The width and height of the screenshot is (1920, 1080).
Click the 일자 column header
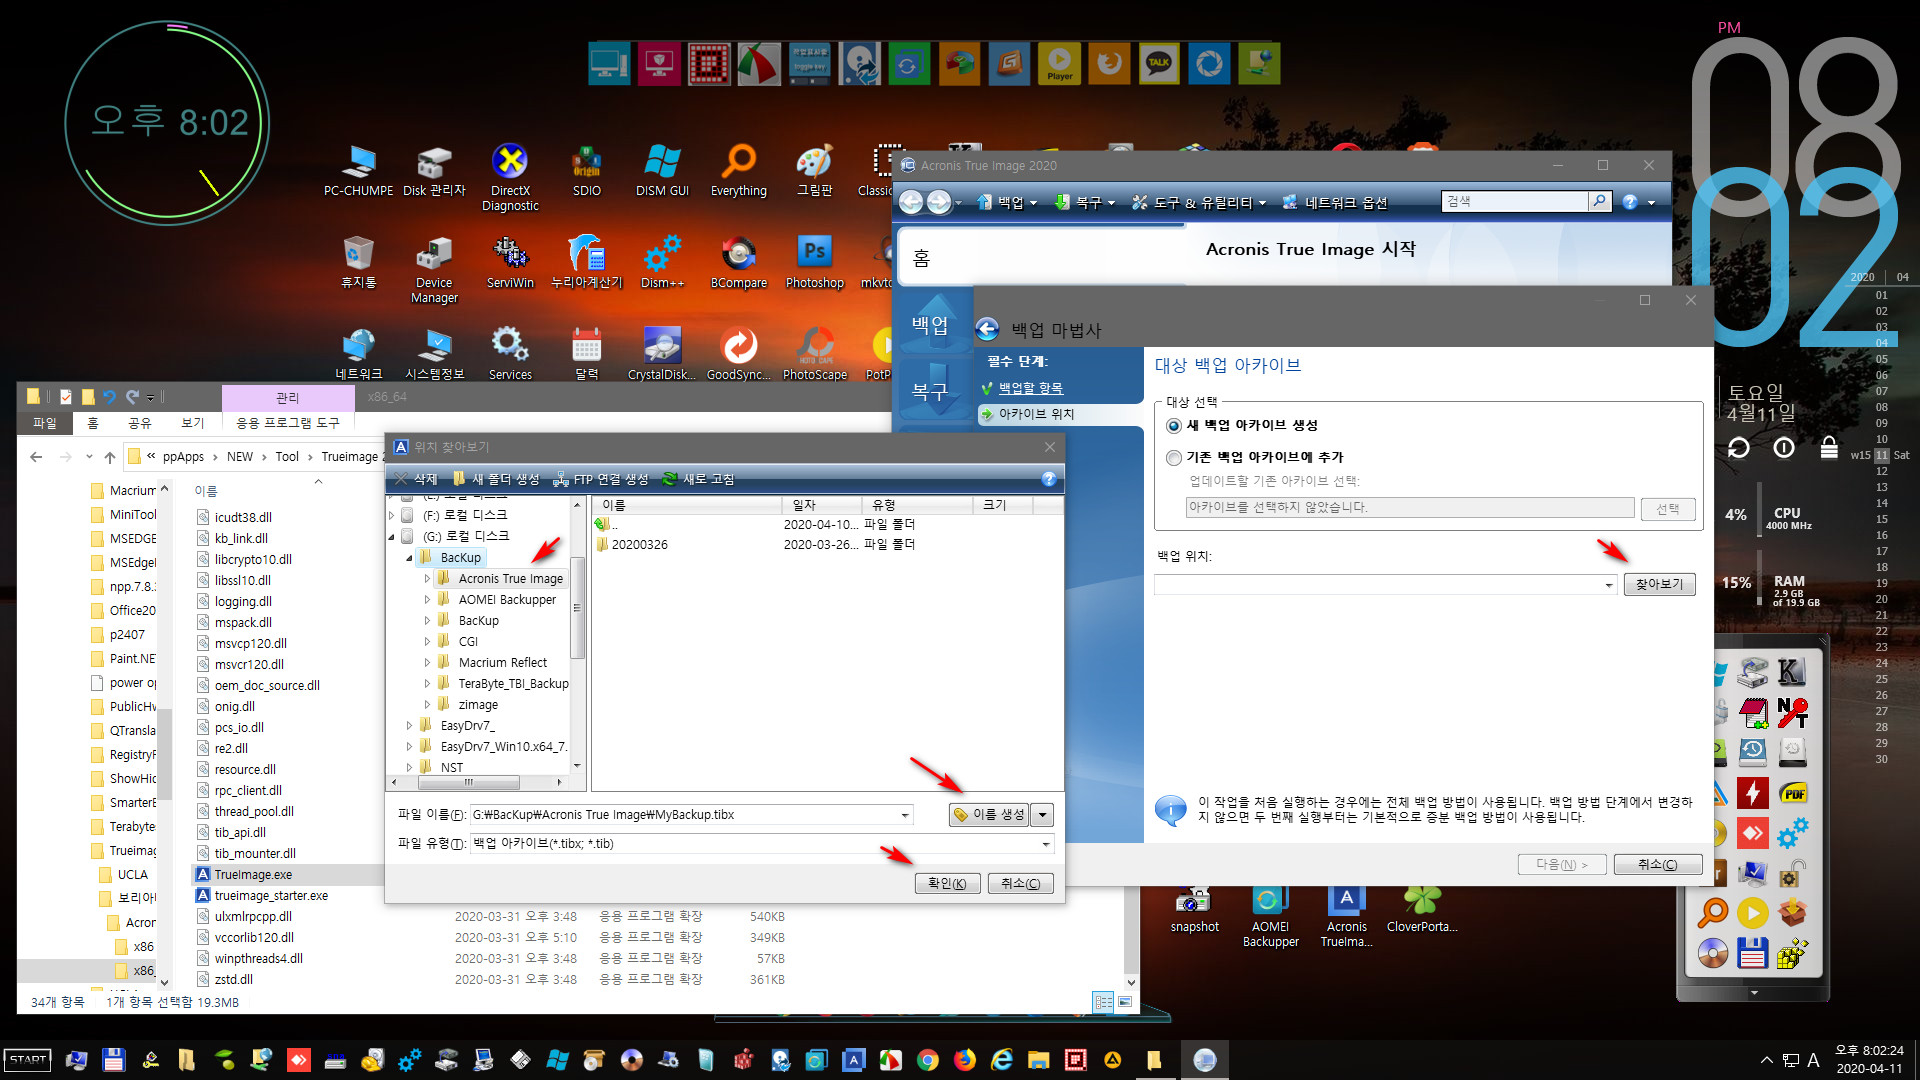(822, 505)
